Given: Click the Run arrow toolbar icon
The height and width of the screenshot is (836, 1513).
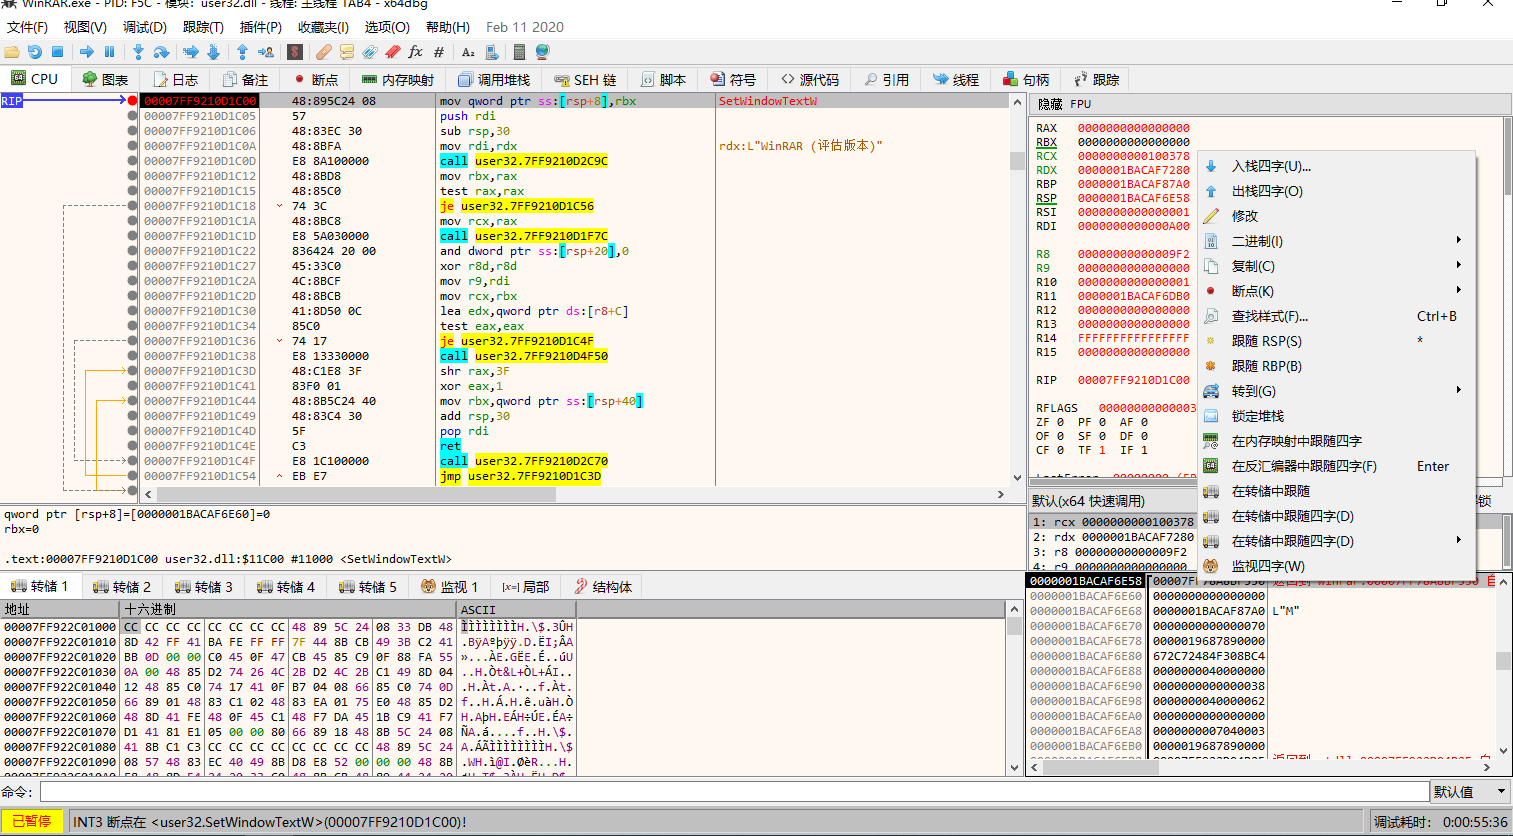Looking at the screenshot, I should coord(86,52).
